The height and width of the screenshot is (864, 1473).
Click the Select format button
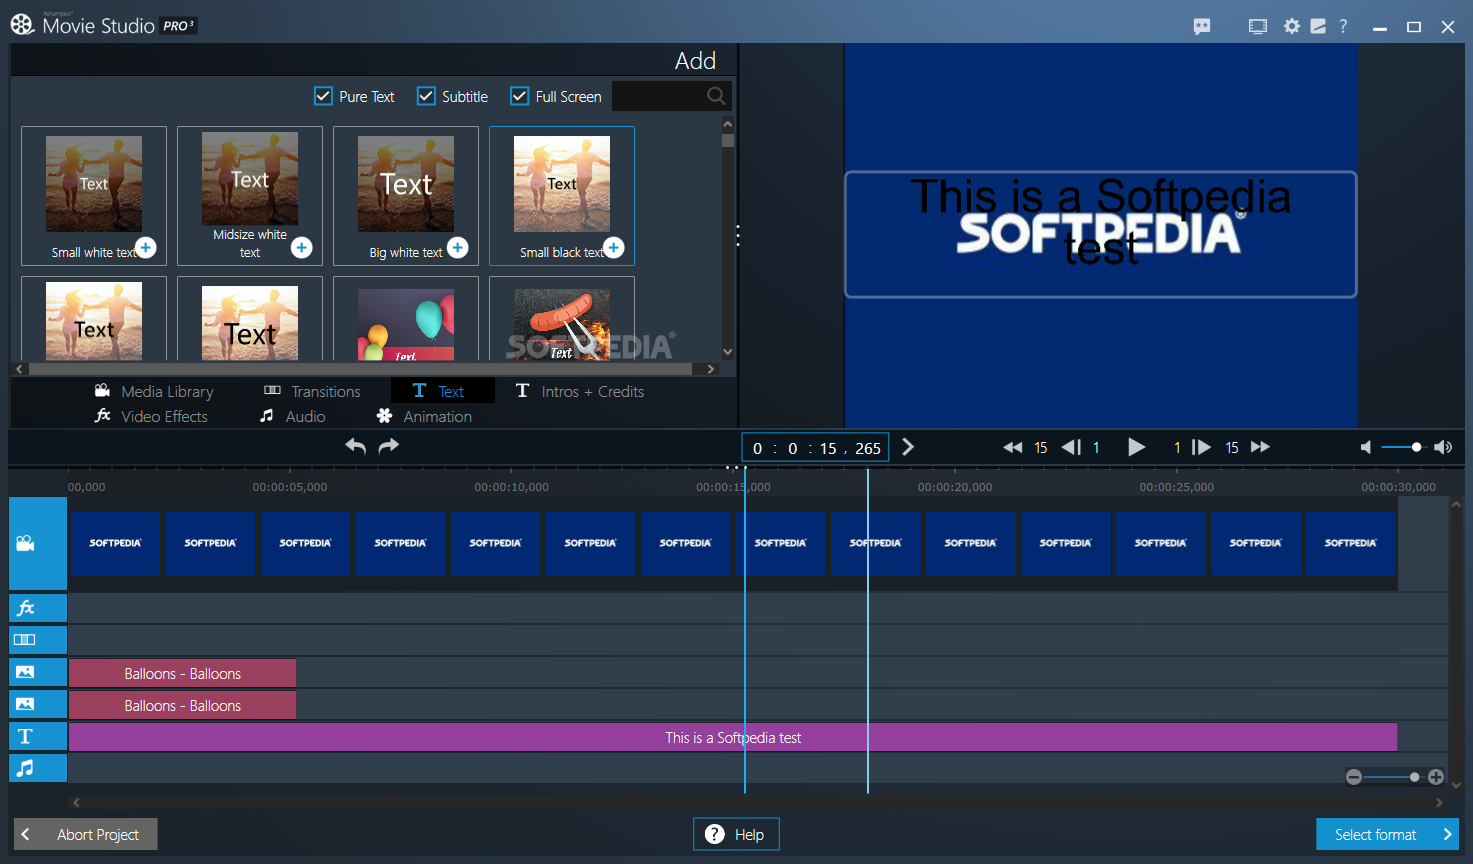coord(1387,834)
